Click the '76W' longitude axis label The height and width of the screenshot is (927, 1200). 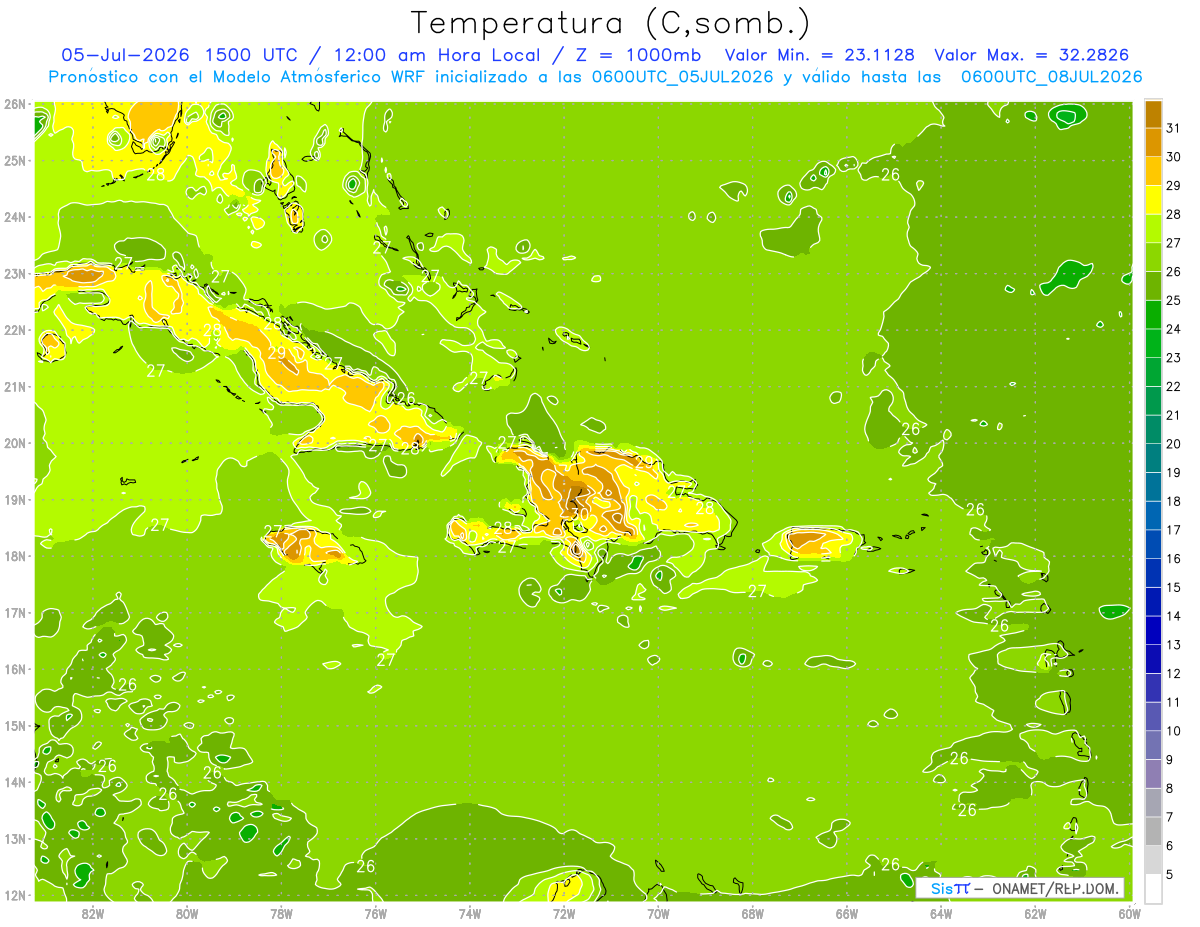pyautogui.click(x=376, y=913)
